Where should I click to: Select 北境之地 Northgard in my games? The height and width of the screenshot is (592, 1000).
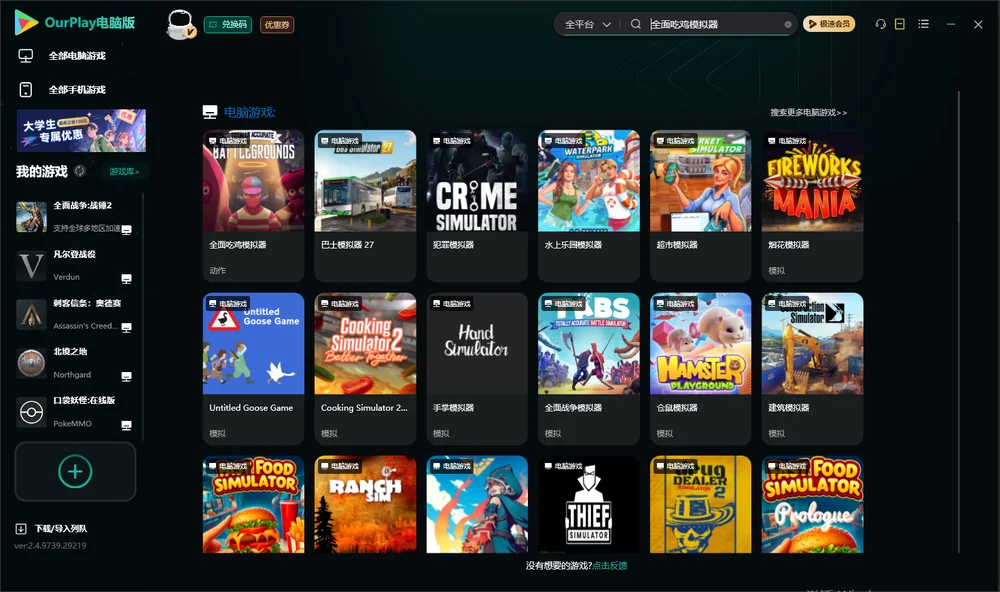coord(75,364)
